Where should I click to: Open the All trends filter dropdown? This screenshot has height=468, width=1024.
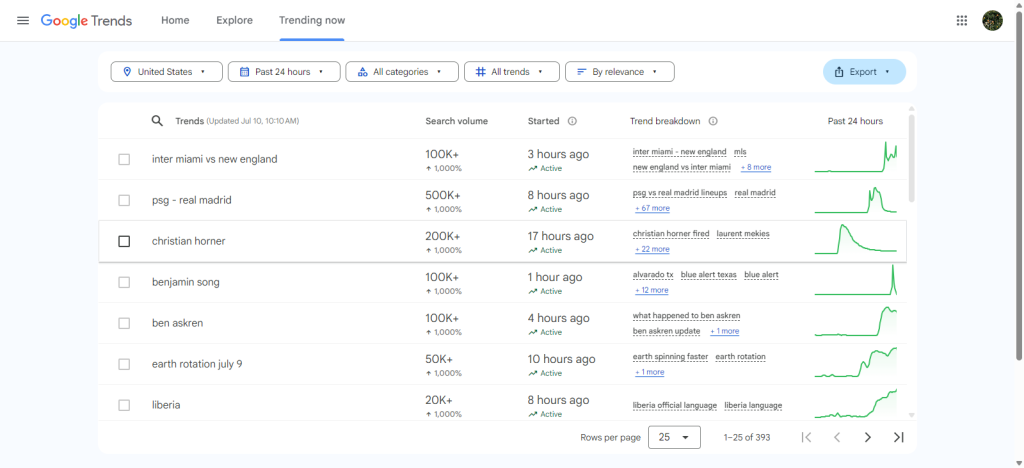512,72
